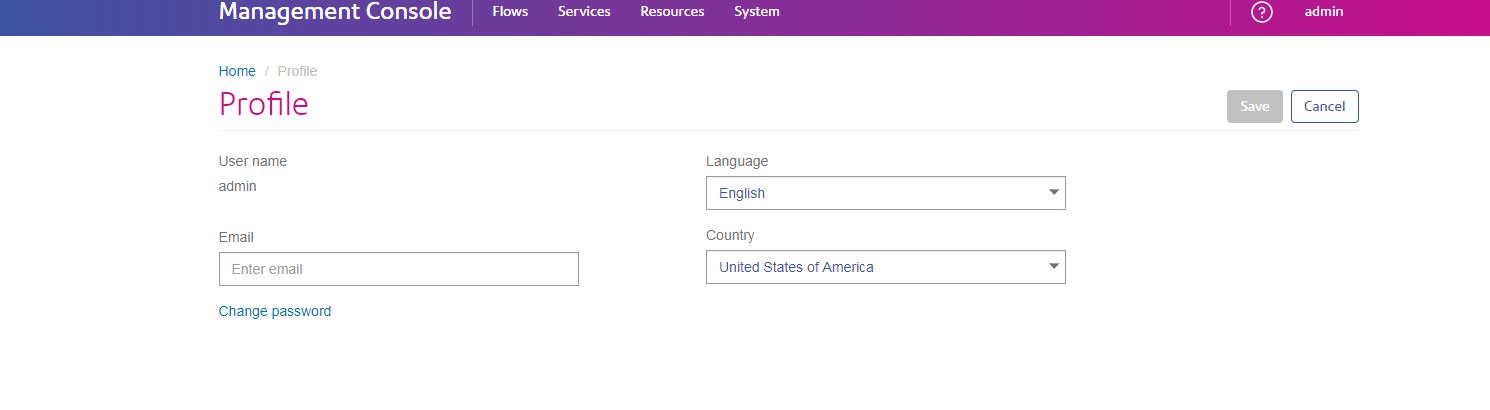Focus the Enter email input field
This screenshot has width=1490, height=410.
pos(399,269)
